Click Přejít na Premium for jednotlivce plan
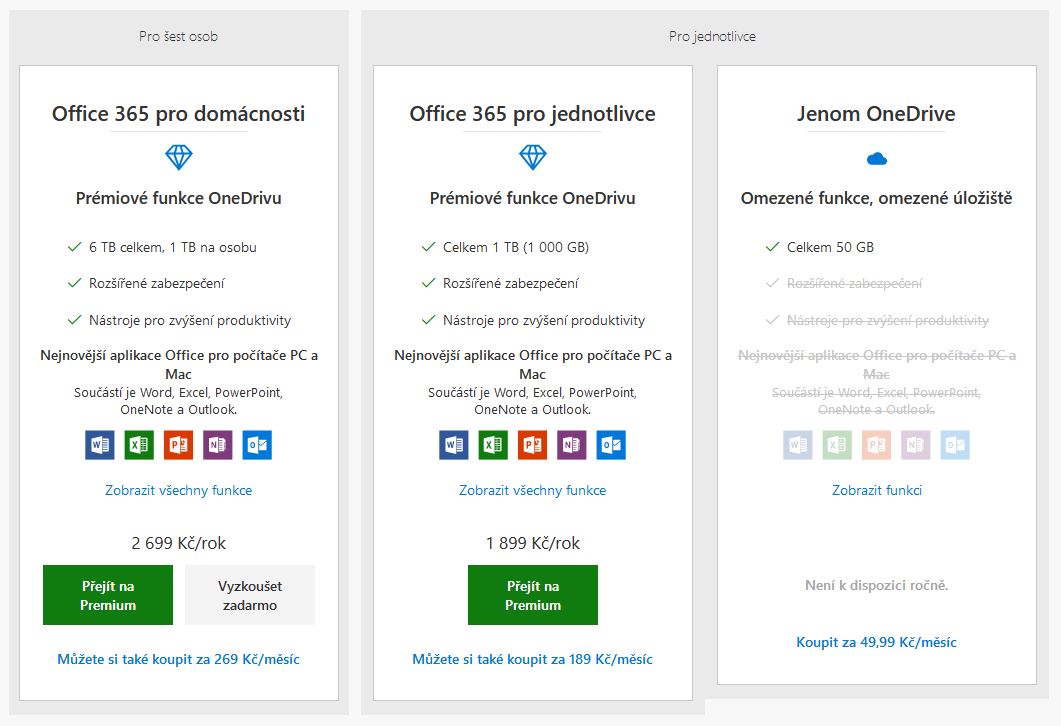Image resolution: width=1061 pixels, height=726 pixels. 533,595
